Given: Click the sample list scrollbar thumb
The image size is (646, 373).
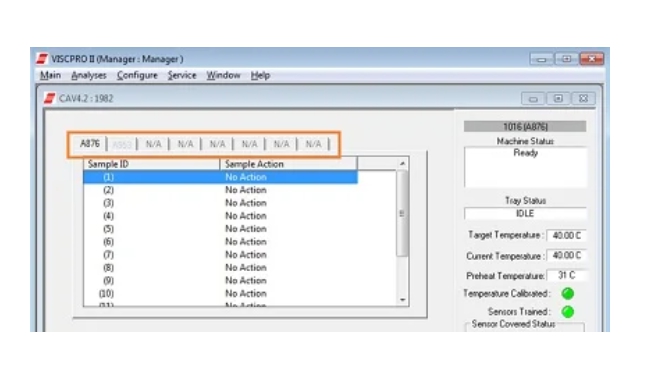Looking at the screenshot, I should [403, 213].
